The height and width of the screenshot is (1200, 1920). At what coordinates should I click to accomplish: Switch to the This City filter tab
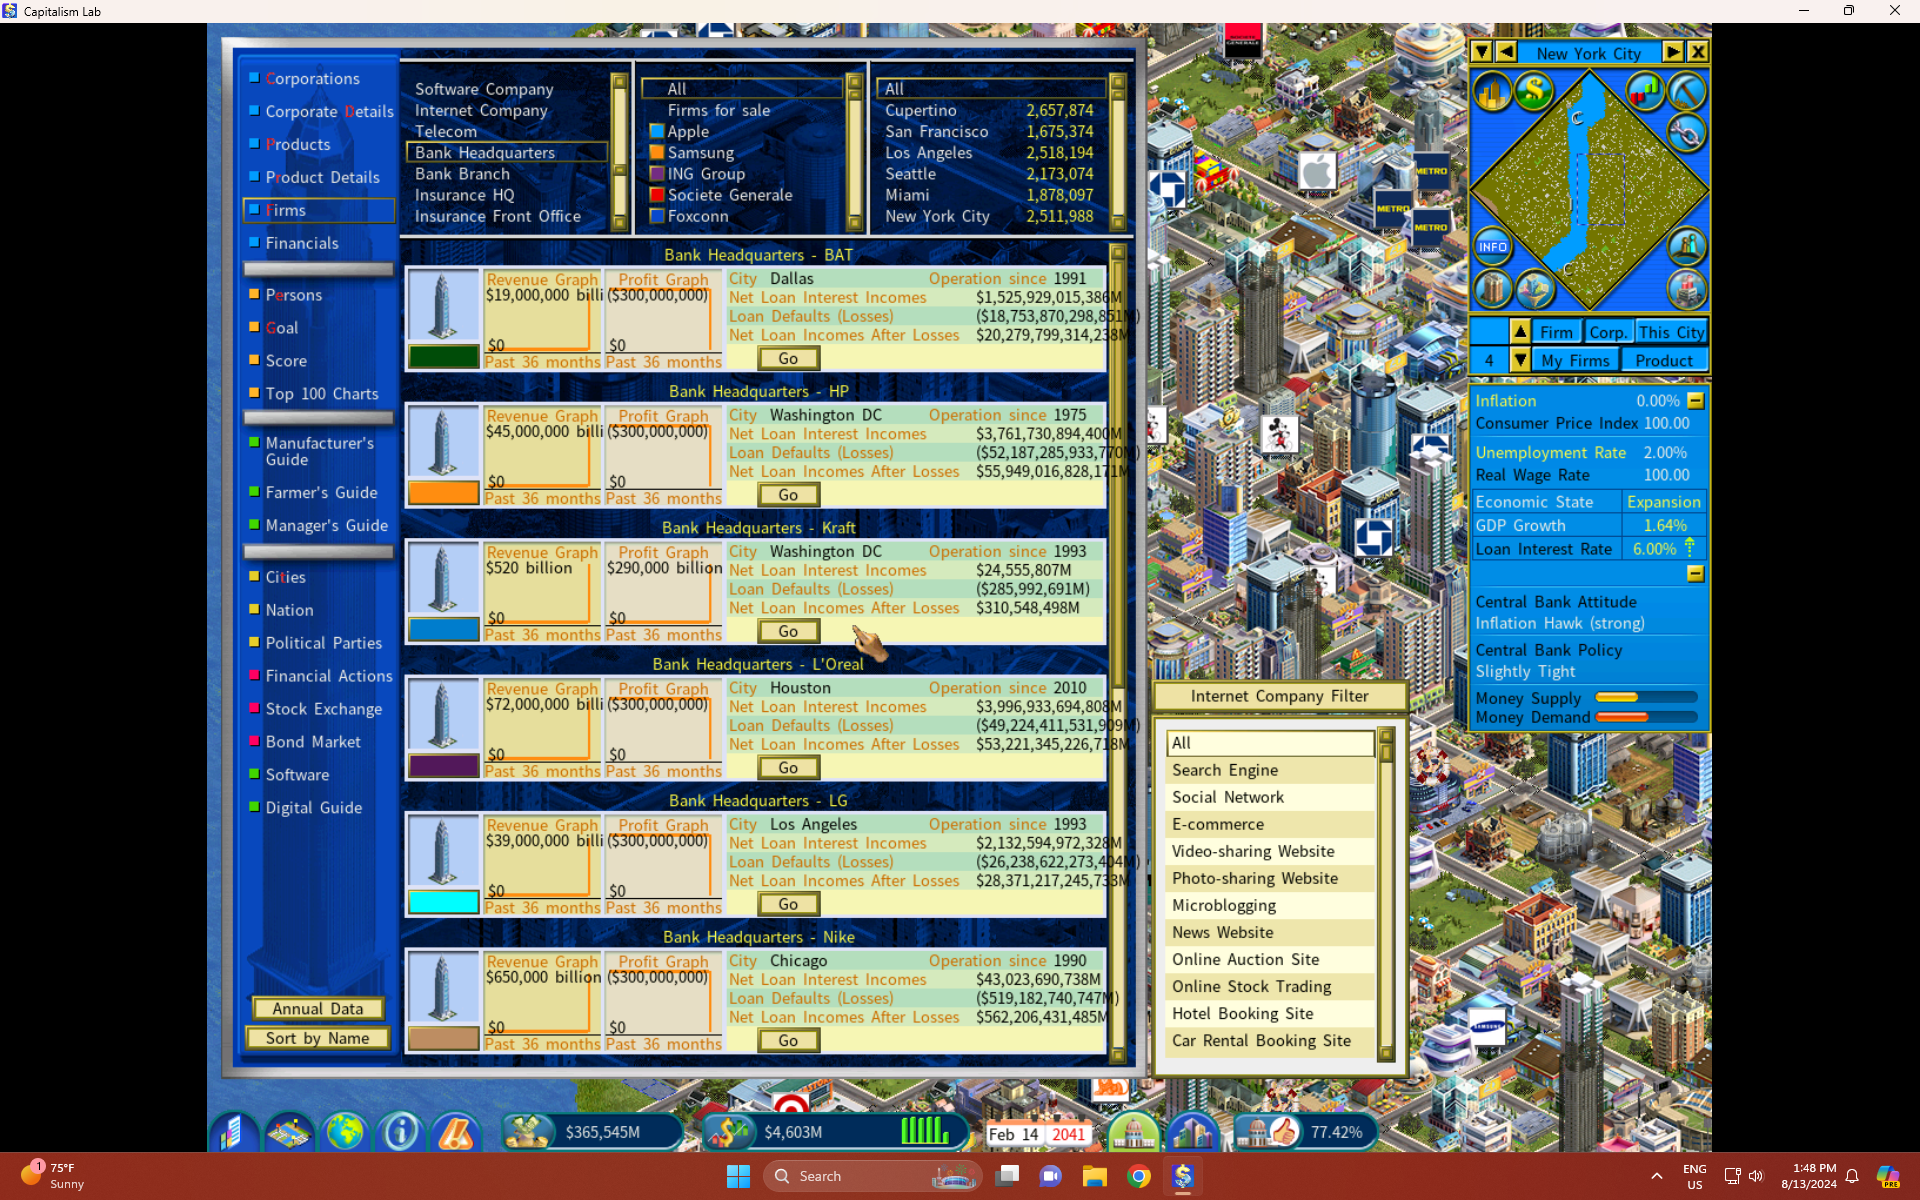coord(1671,332)
